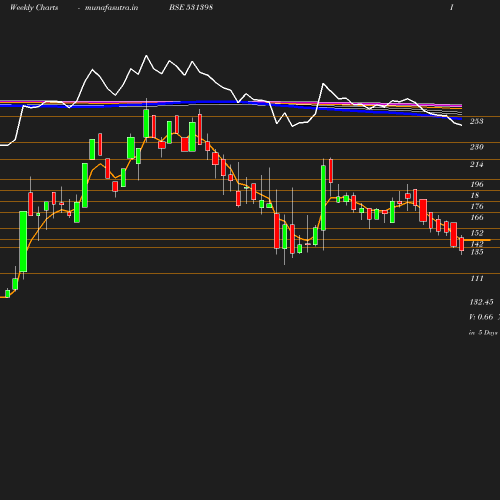
Task: Click the 166 price level label
Action: tap(477, 217)
